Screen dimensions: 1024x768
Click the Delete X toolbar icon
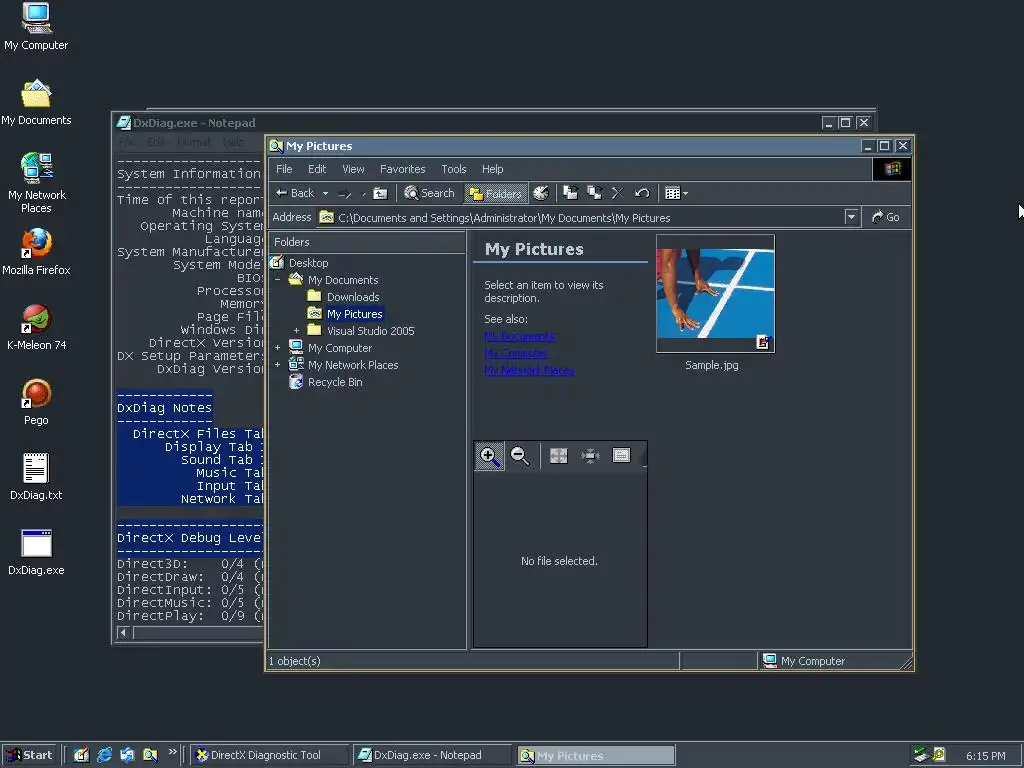click(x=618, y=193)
